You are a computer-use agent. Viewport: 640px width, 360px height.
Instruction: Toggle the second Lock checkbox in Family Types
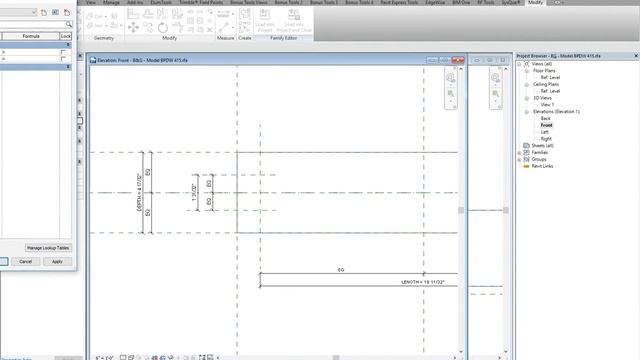pyautogui.click(x=63, y=59)
